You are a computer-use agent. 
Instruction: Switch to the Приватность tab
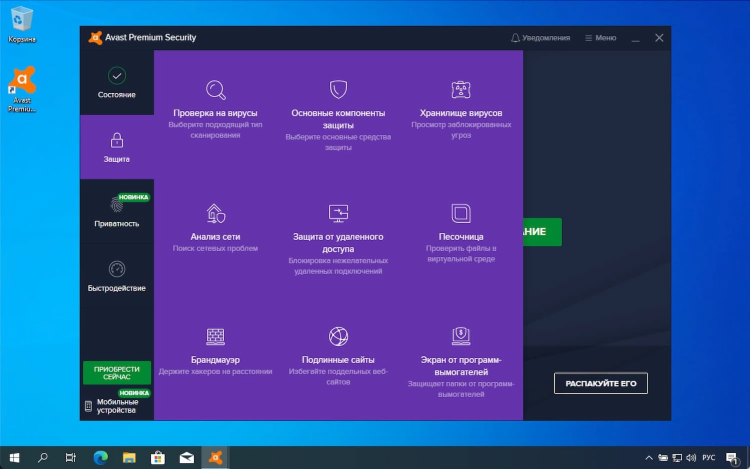(x=117, y=212)
